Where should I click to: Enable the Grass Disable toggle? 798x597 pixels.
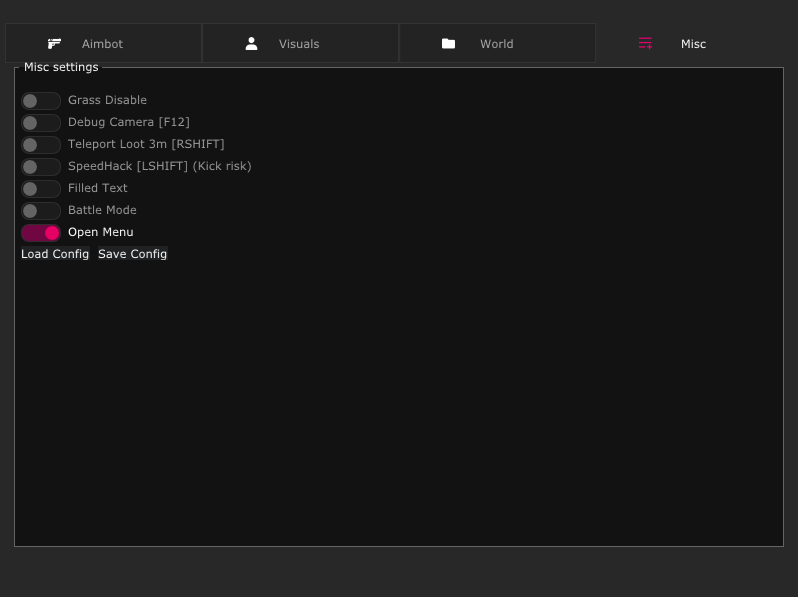pos(41,101)
